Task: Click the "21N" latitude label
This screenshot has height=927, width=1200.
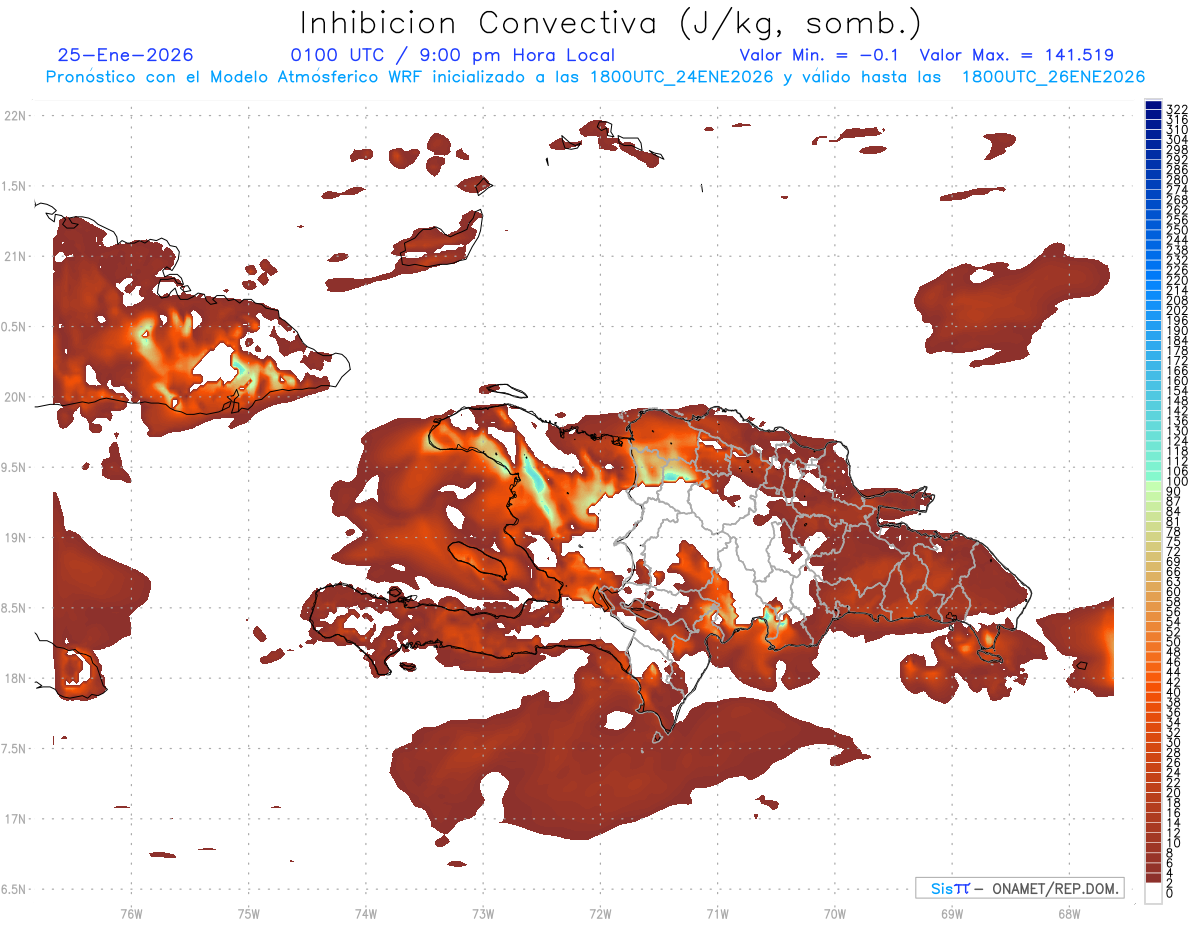Action: point(14,257)
